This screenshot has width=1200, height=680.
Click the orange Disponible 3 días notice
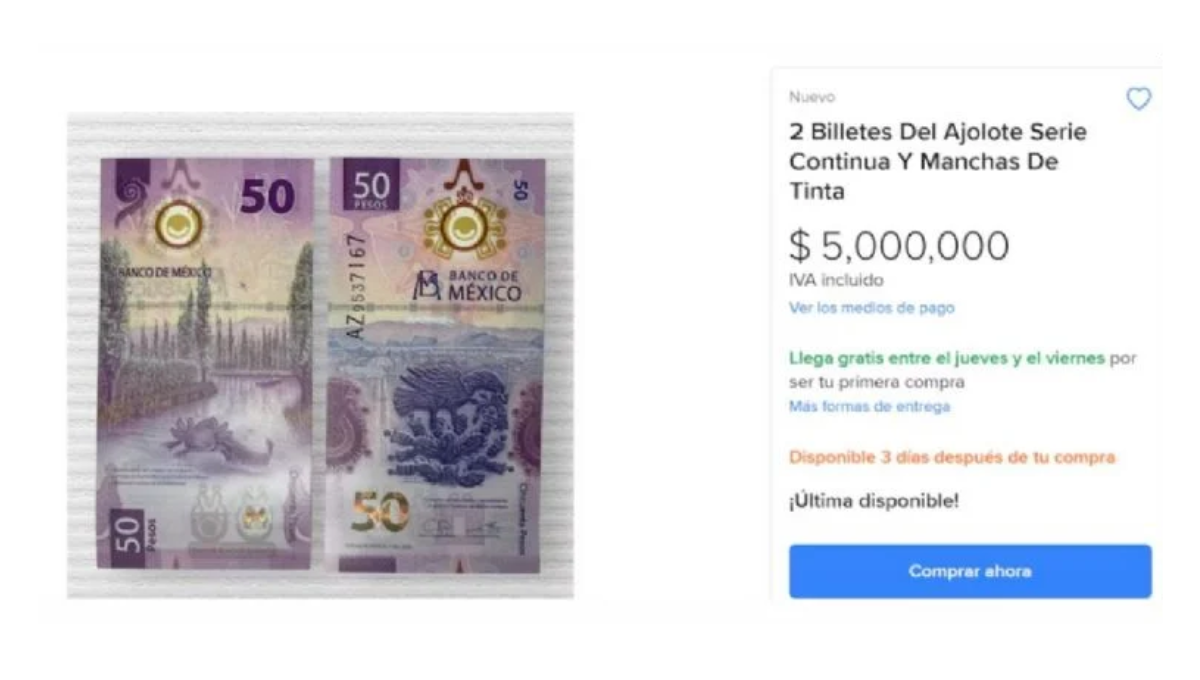[952, 458]
